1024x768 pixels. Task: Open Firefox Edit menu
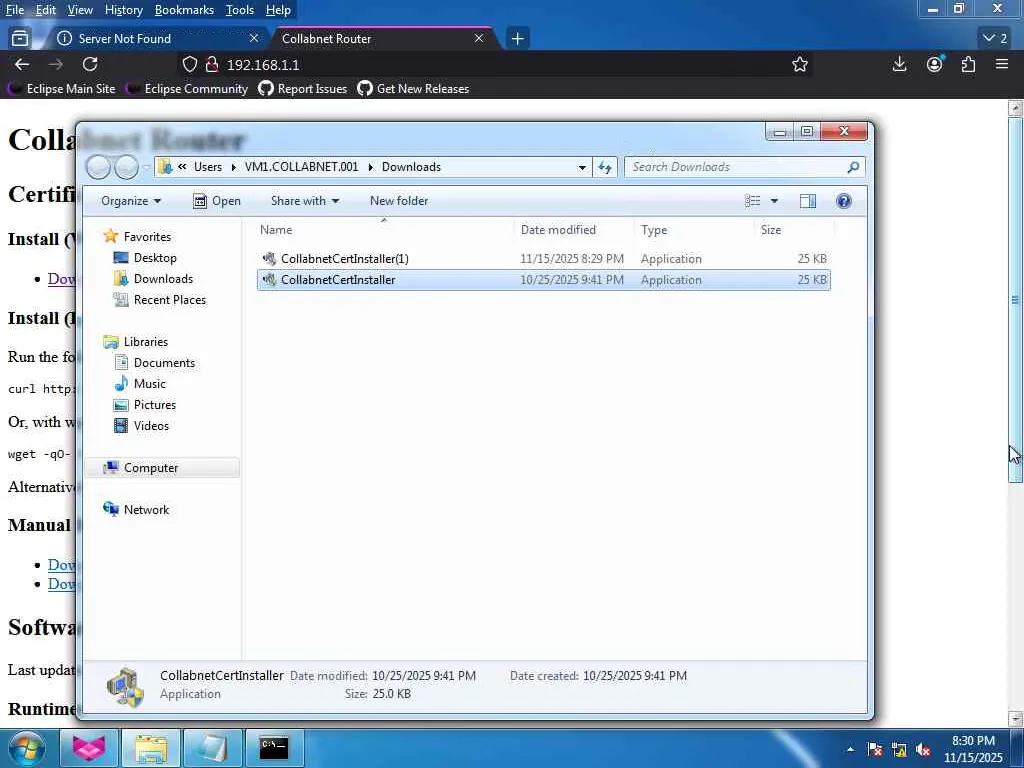pos(46,10)
